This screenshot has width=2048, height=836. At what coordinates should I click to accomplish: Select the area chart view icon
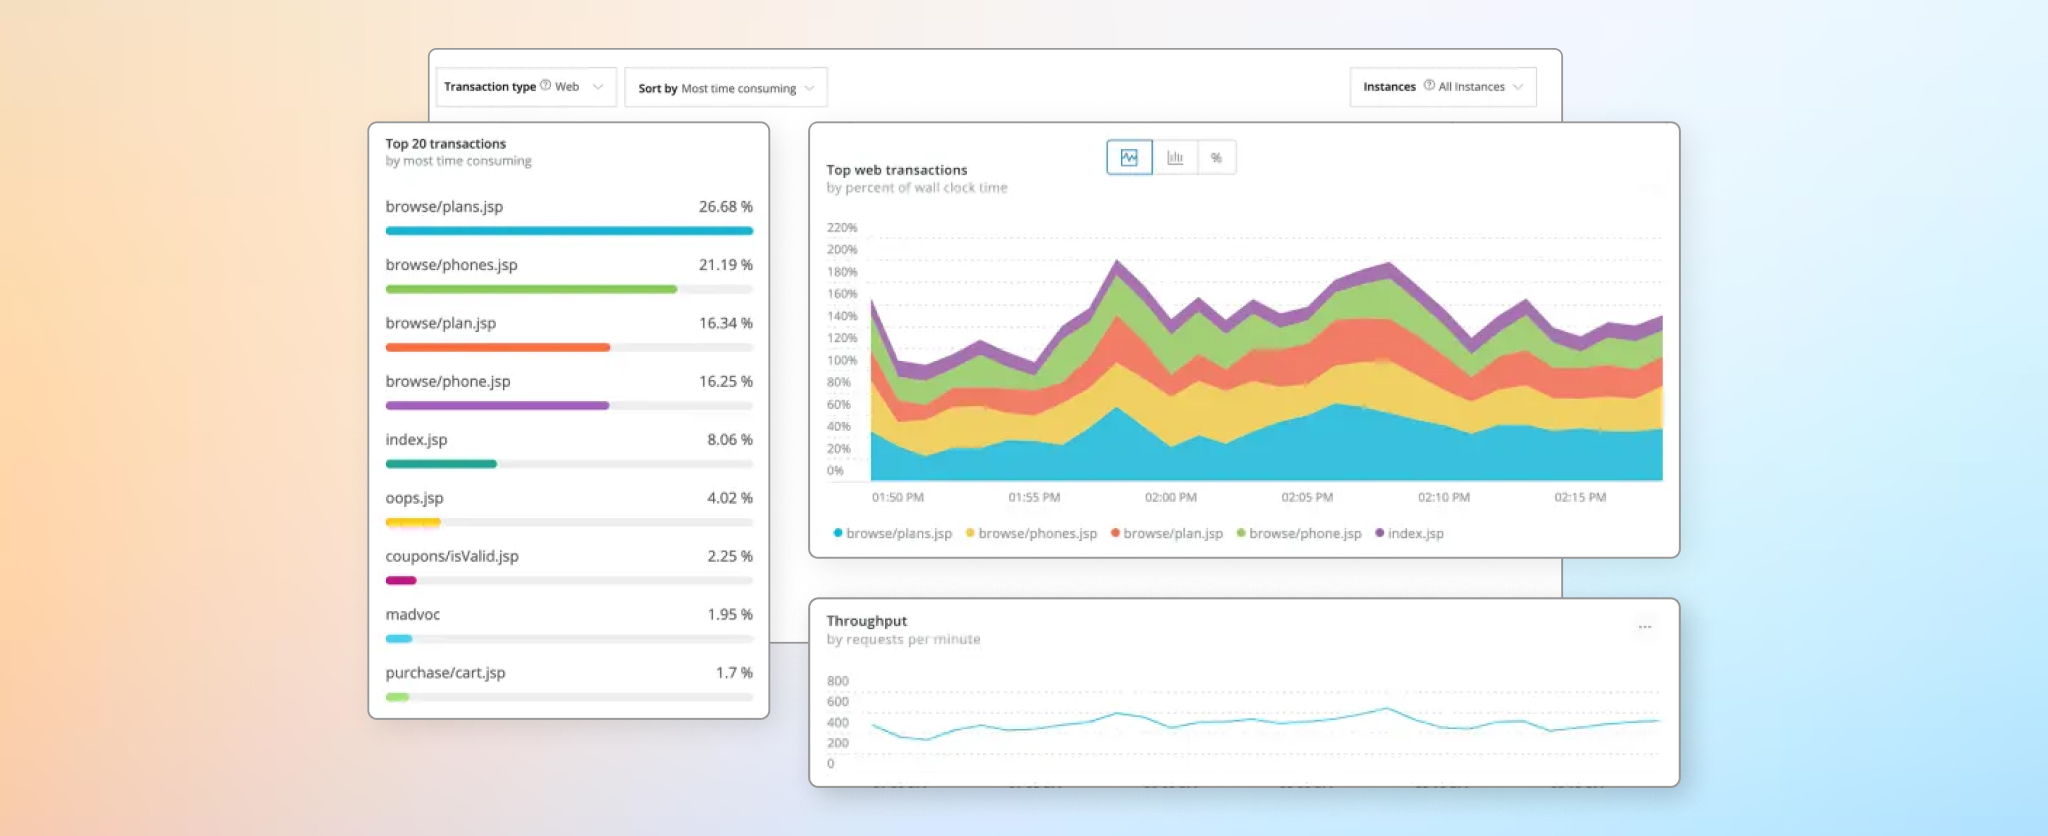pyautogui.click(x=1129, y=158)
